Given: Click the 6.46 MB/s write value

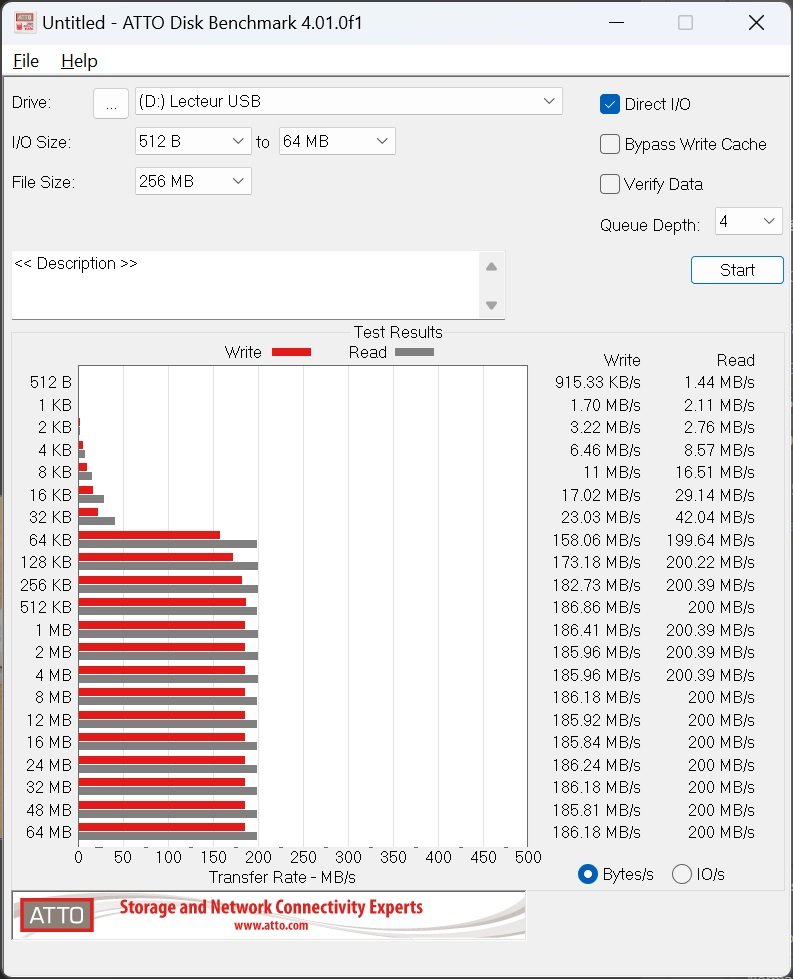Looking at the screenshot, I should 605,450.
